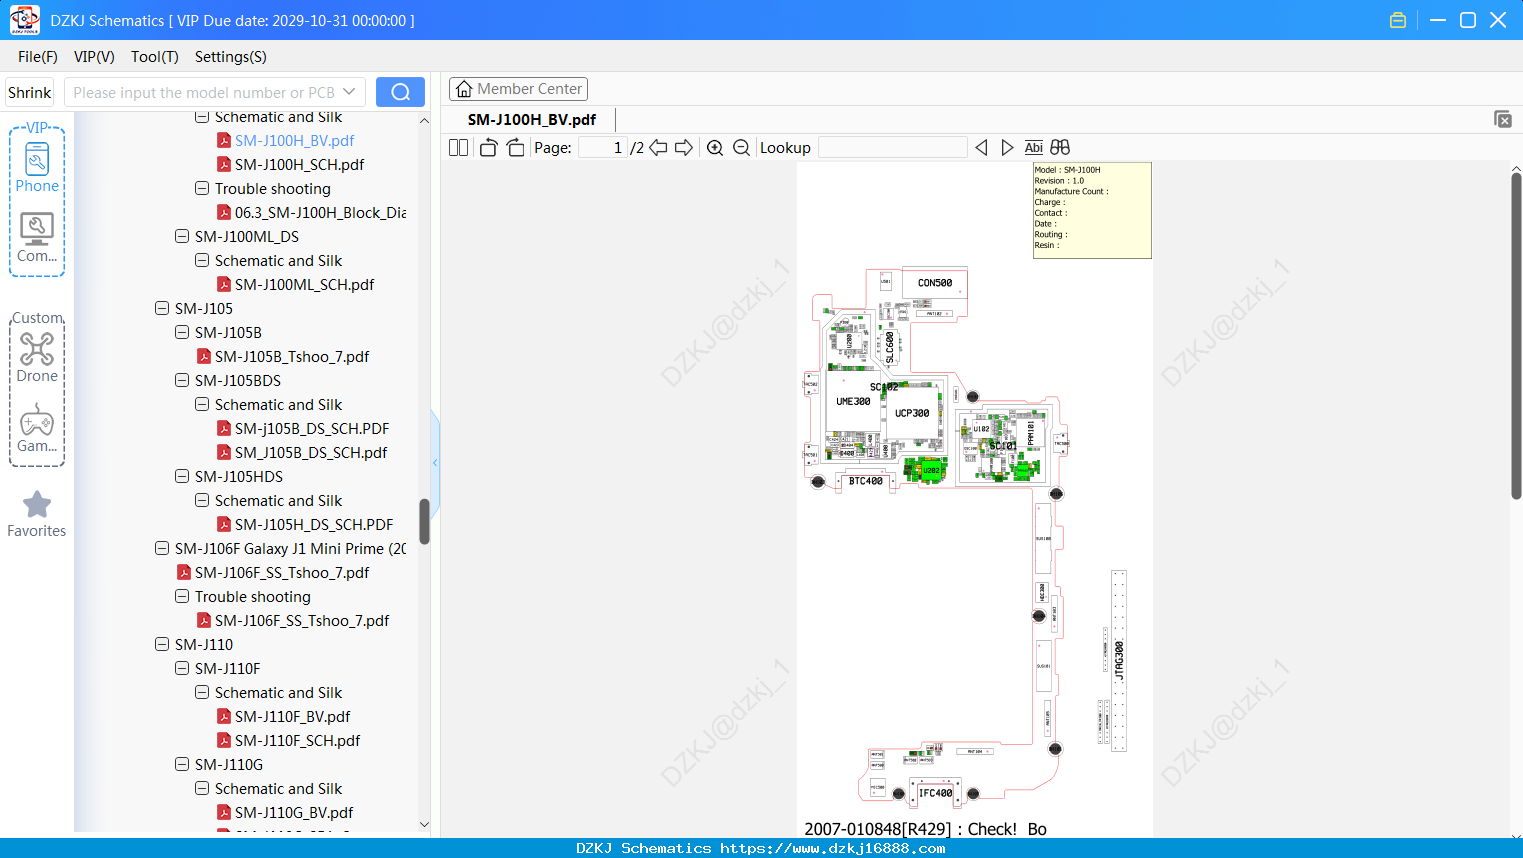Open SM-J100H_BV.pdf in the tree
Image resolution: width=1523 pixels, height=858 pixels.
point(294,140)
